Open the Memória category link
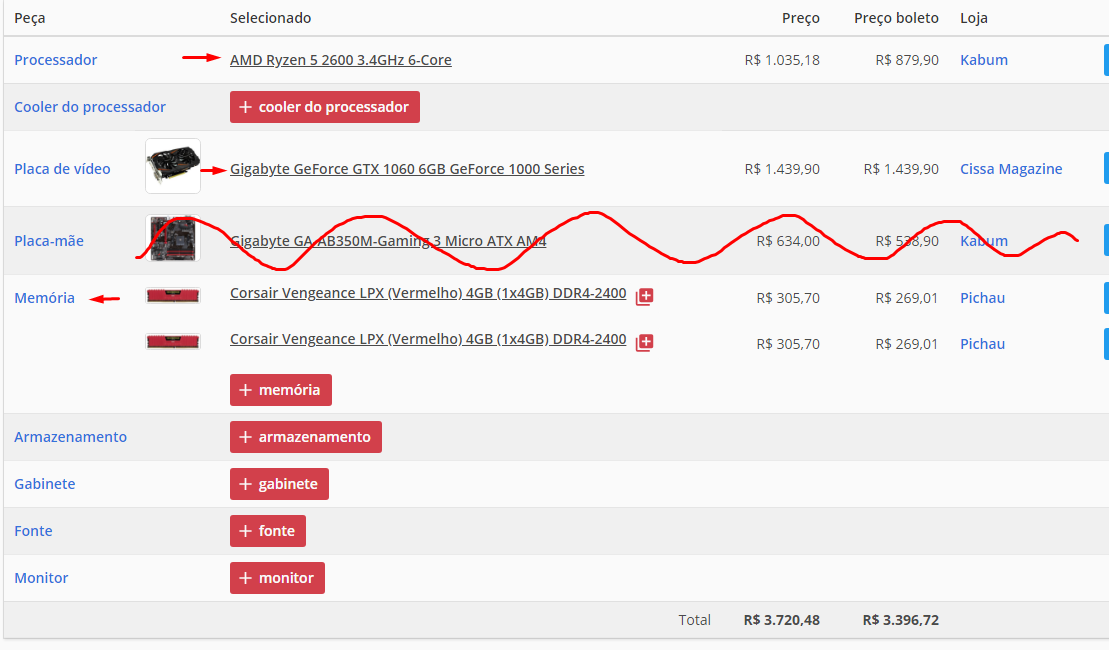Image resolution: width=1109 pixels, height=650 pixels. point(45,298)
